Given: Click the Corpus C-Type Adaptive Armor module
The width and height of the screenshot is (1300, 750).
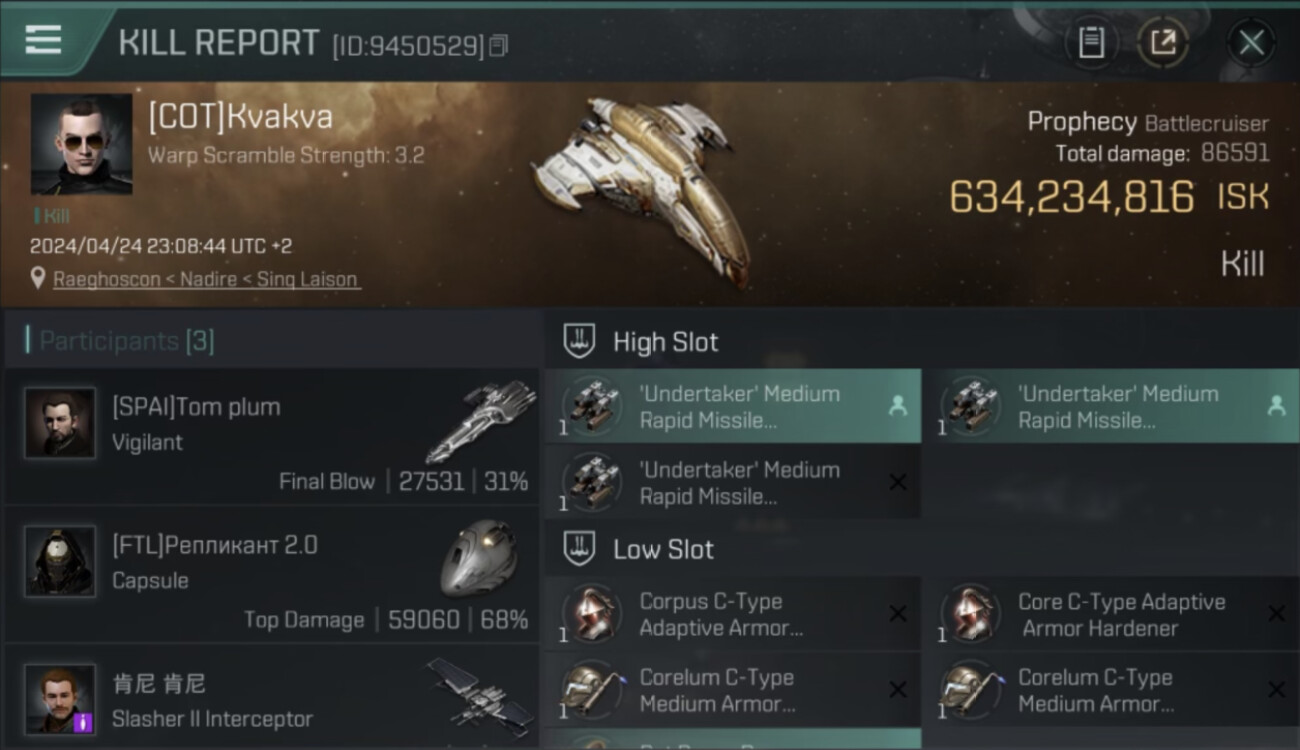Looking at the screenshot, I should pos(733,614).
